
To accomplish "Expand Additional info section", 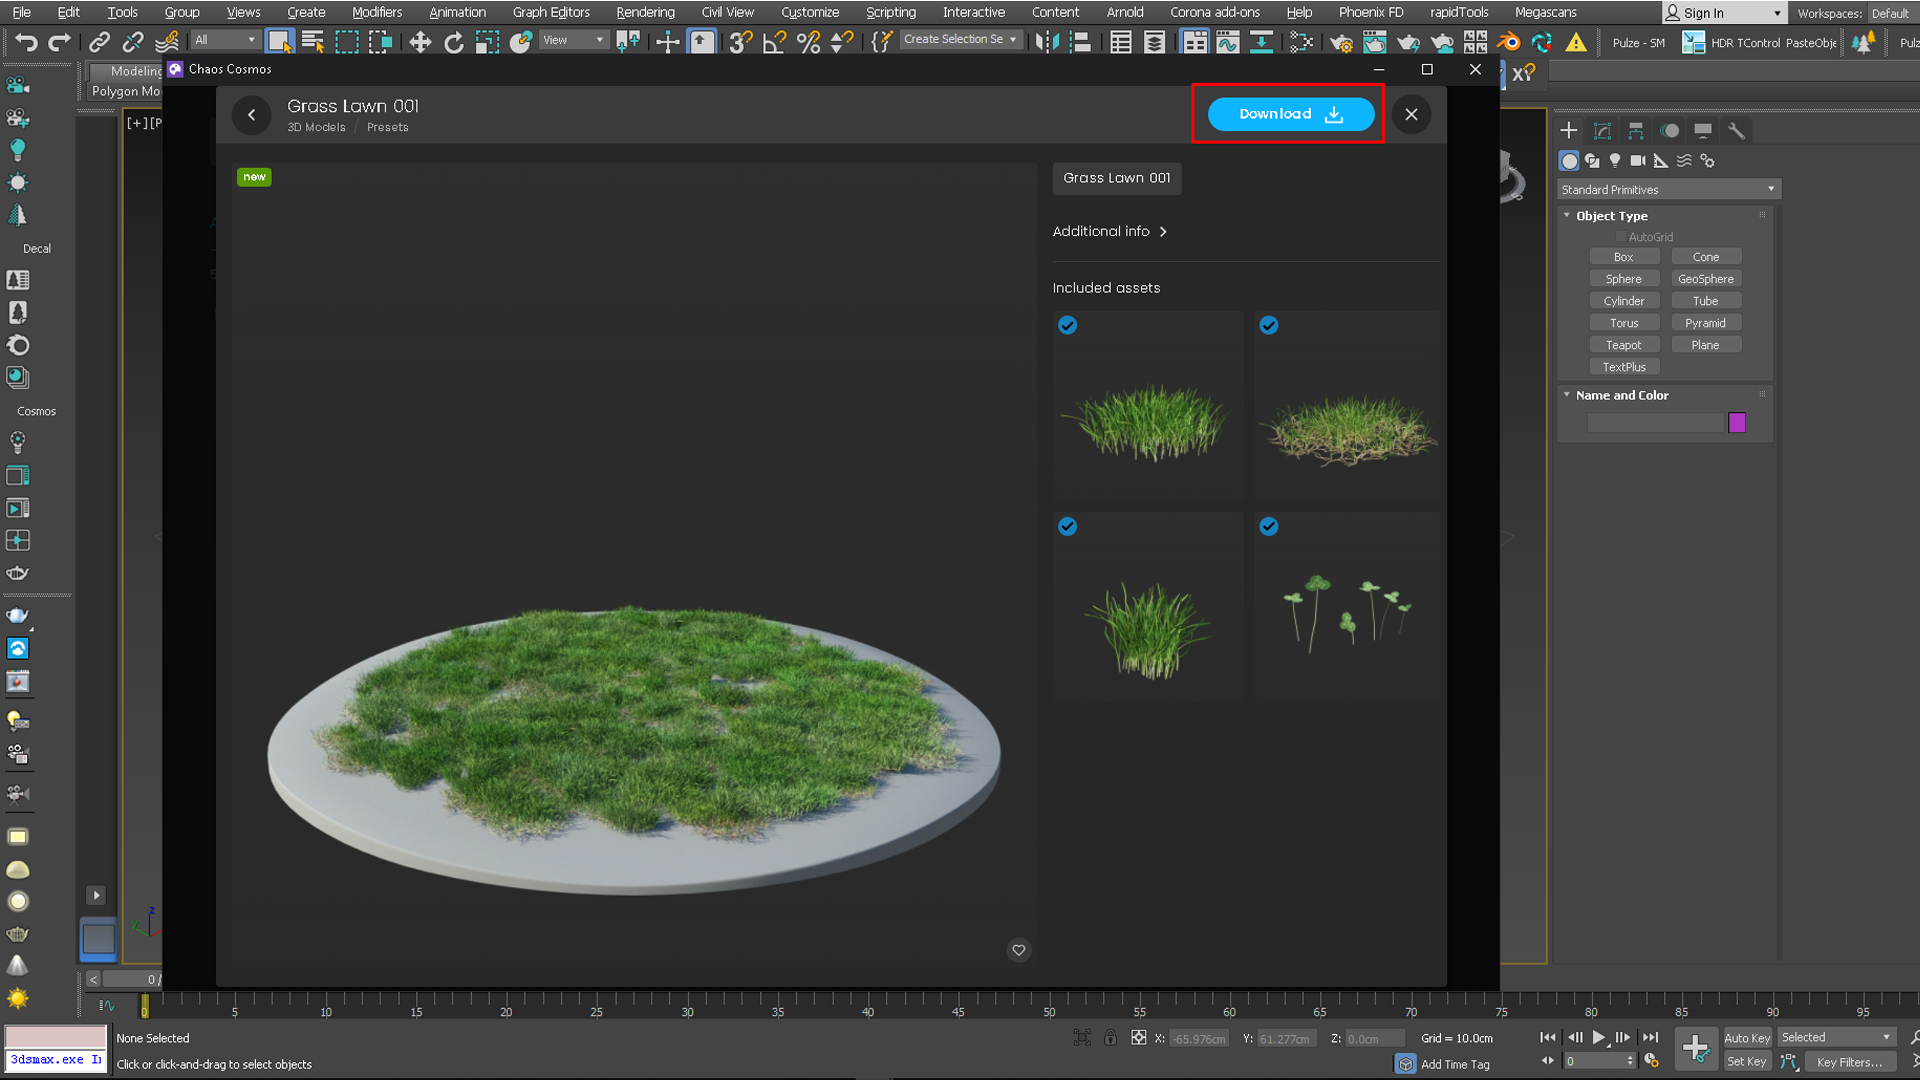I will pos(1110,231).
